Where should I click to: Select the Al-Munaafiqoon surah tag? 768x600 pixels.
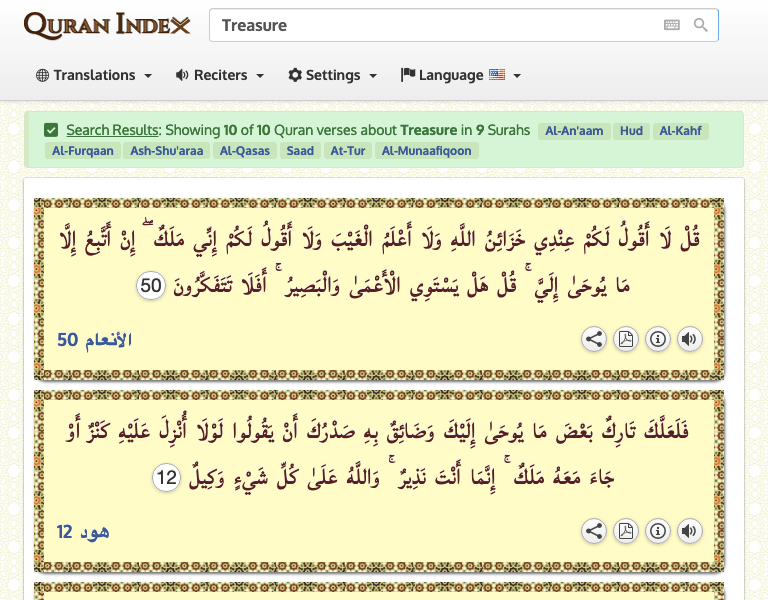coord(427,151)
